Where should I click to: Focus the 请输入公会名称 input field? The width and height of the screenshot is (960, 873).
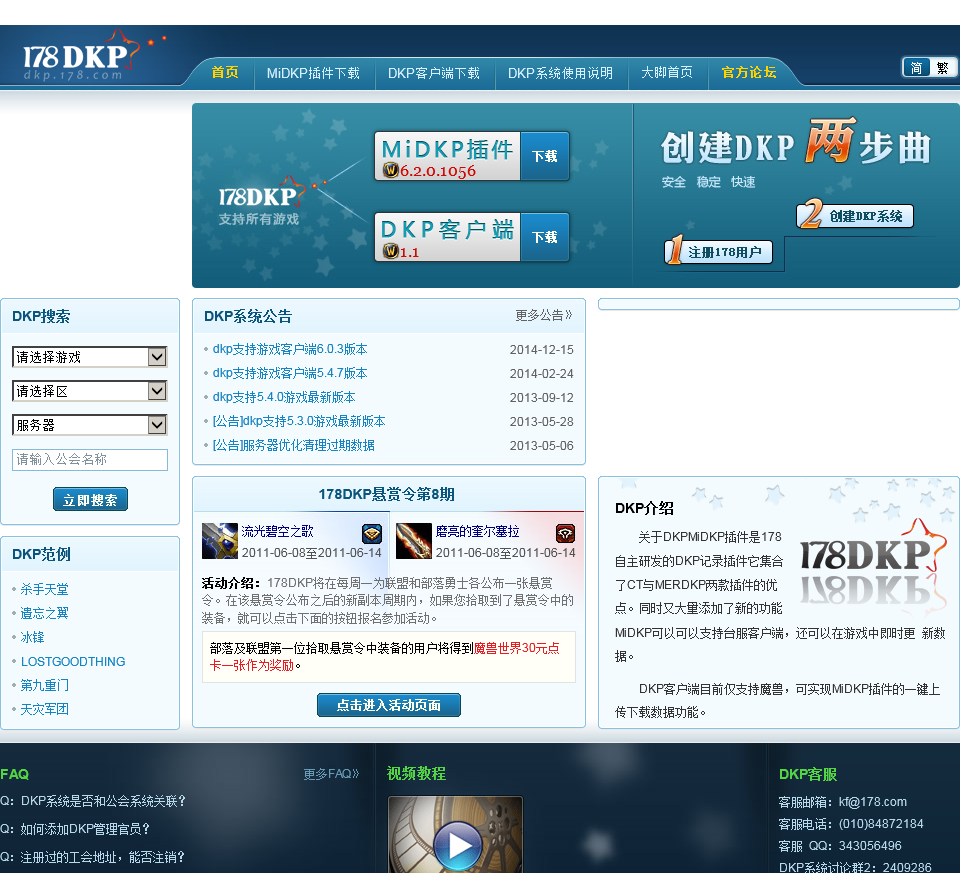(x=89, y=460)
